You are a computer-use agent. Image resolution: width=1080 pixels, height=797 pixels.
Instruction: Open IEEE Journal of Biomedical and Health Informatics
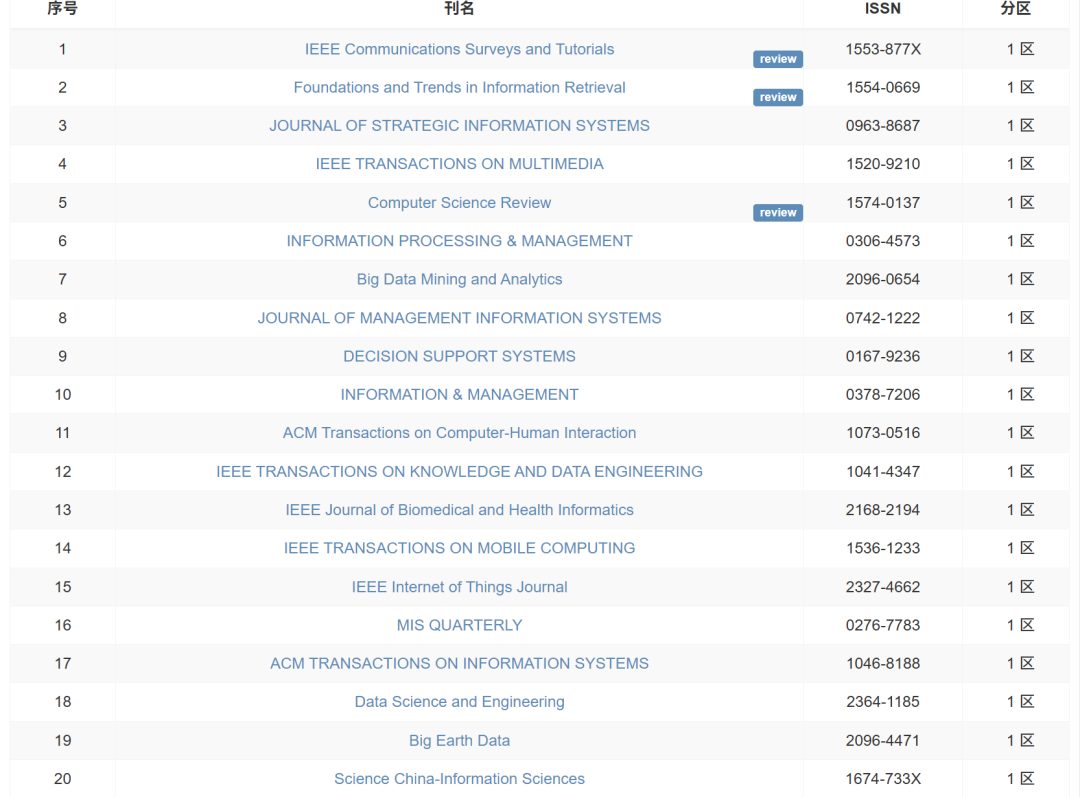pos(459,510)
